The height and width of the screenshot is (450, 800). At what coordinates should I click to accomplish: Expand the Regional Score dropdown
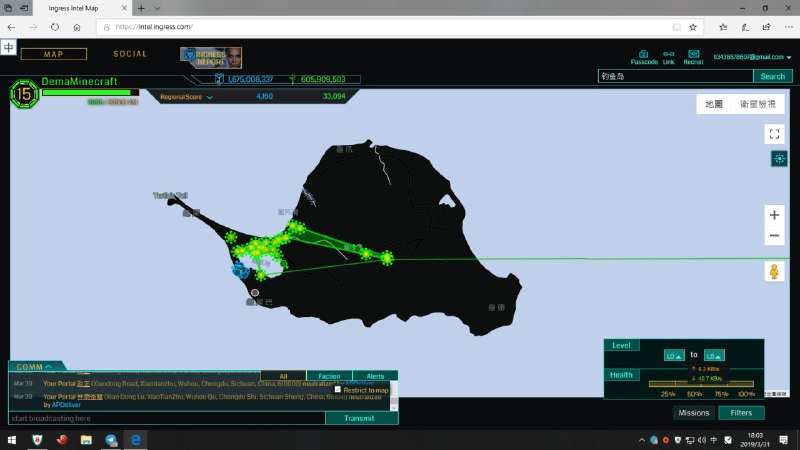210,97
